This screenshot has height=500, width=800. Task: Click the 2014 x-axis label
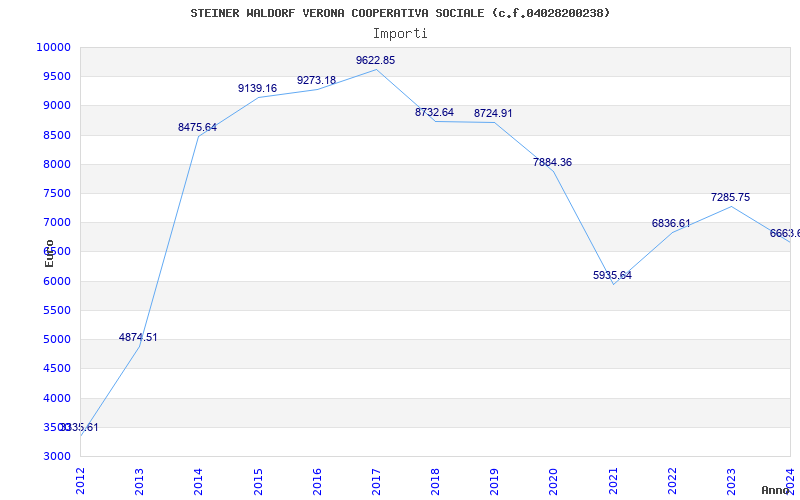[198, 481]
